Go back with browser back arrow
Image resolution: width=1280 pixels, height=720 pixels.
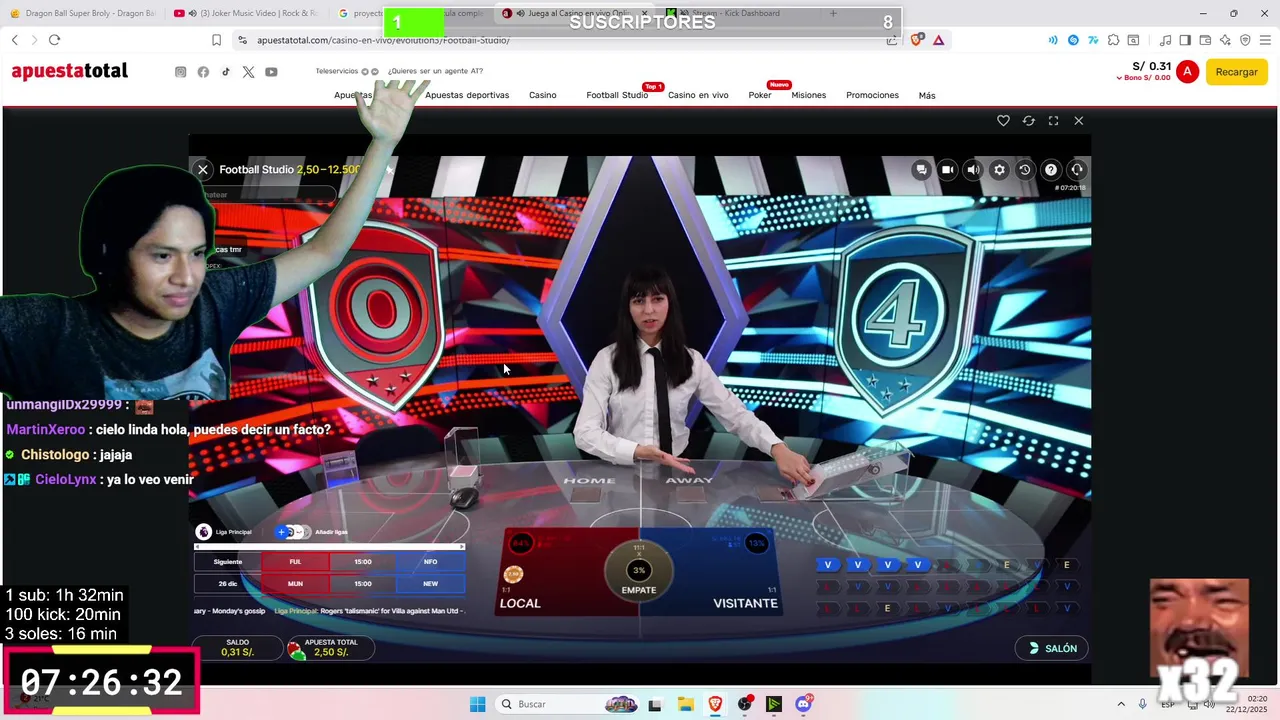click(x=14, y=40)
